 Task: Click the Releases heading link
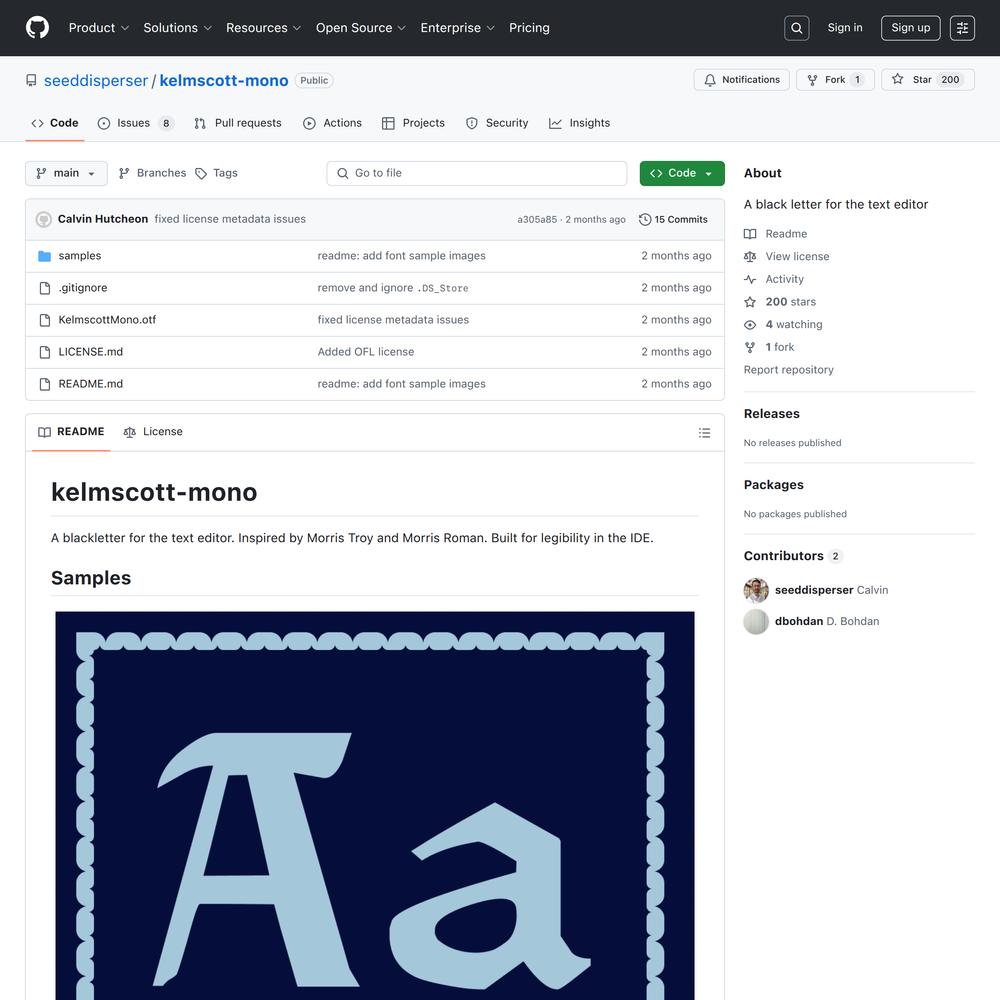[x=772, y=414]
